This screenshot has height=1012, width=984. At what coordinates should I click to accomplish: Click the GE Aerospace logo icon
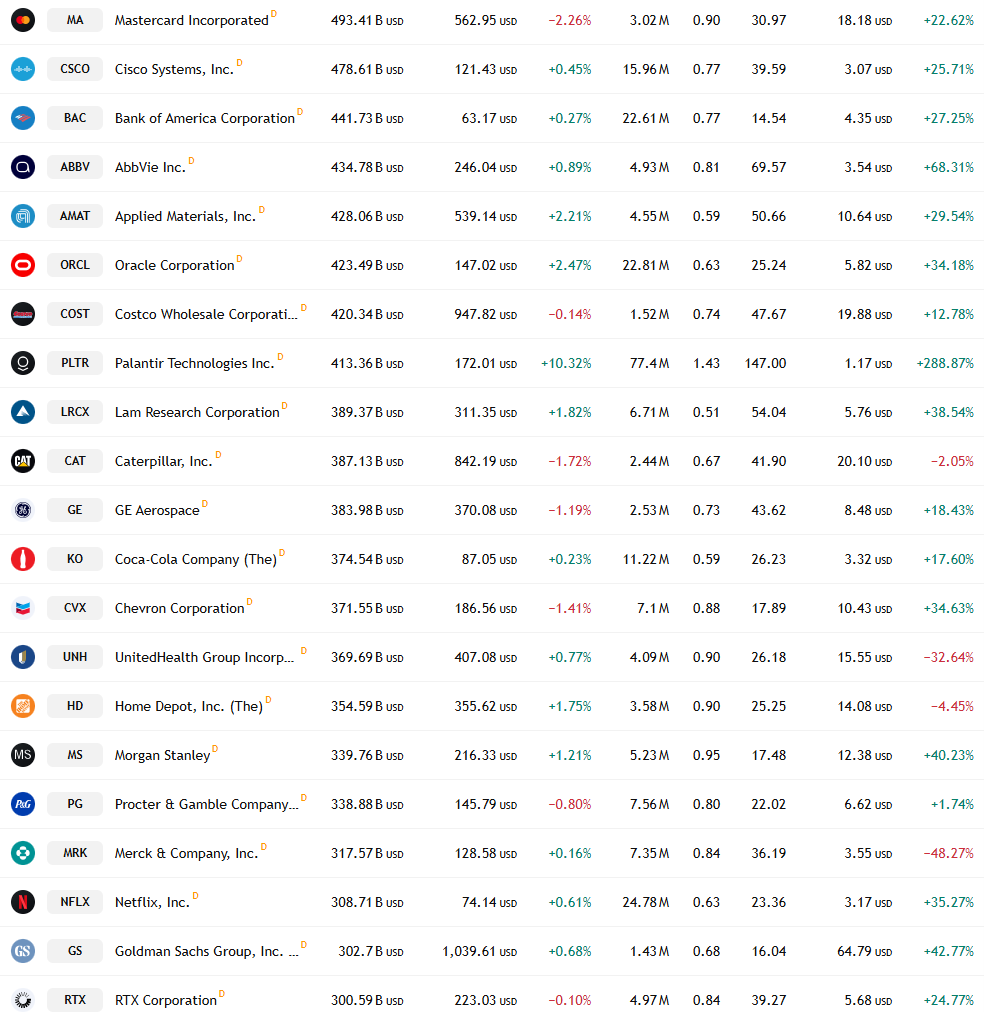pos(23,510)
